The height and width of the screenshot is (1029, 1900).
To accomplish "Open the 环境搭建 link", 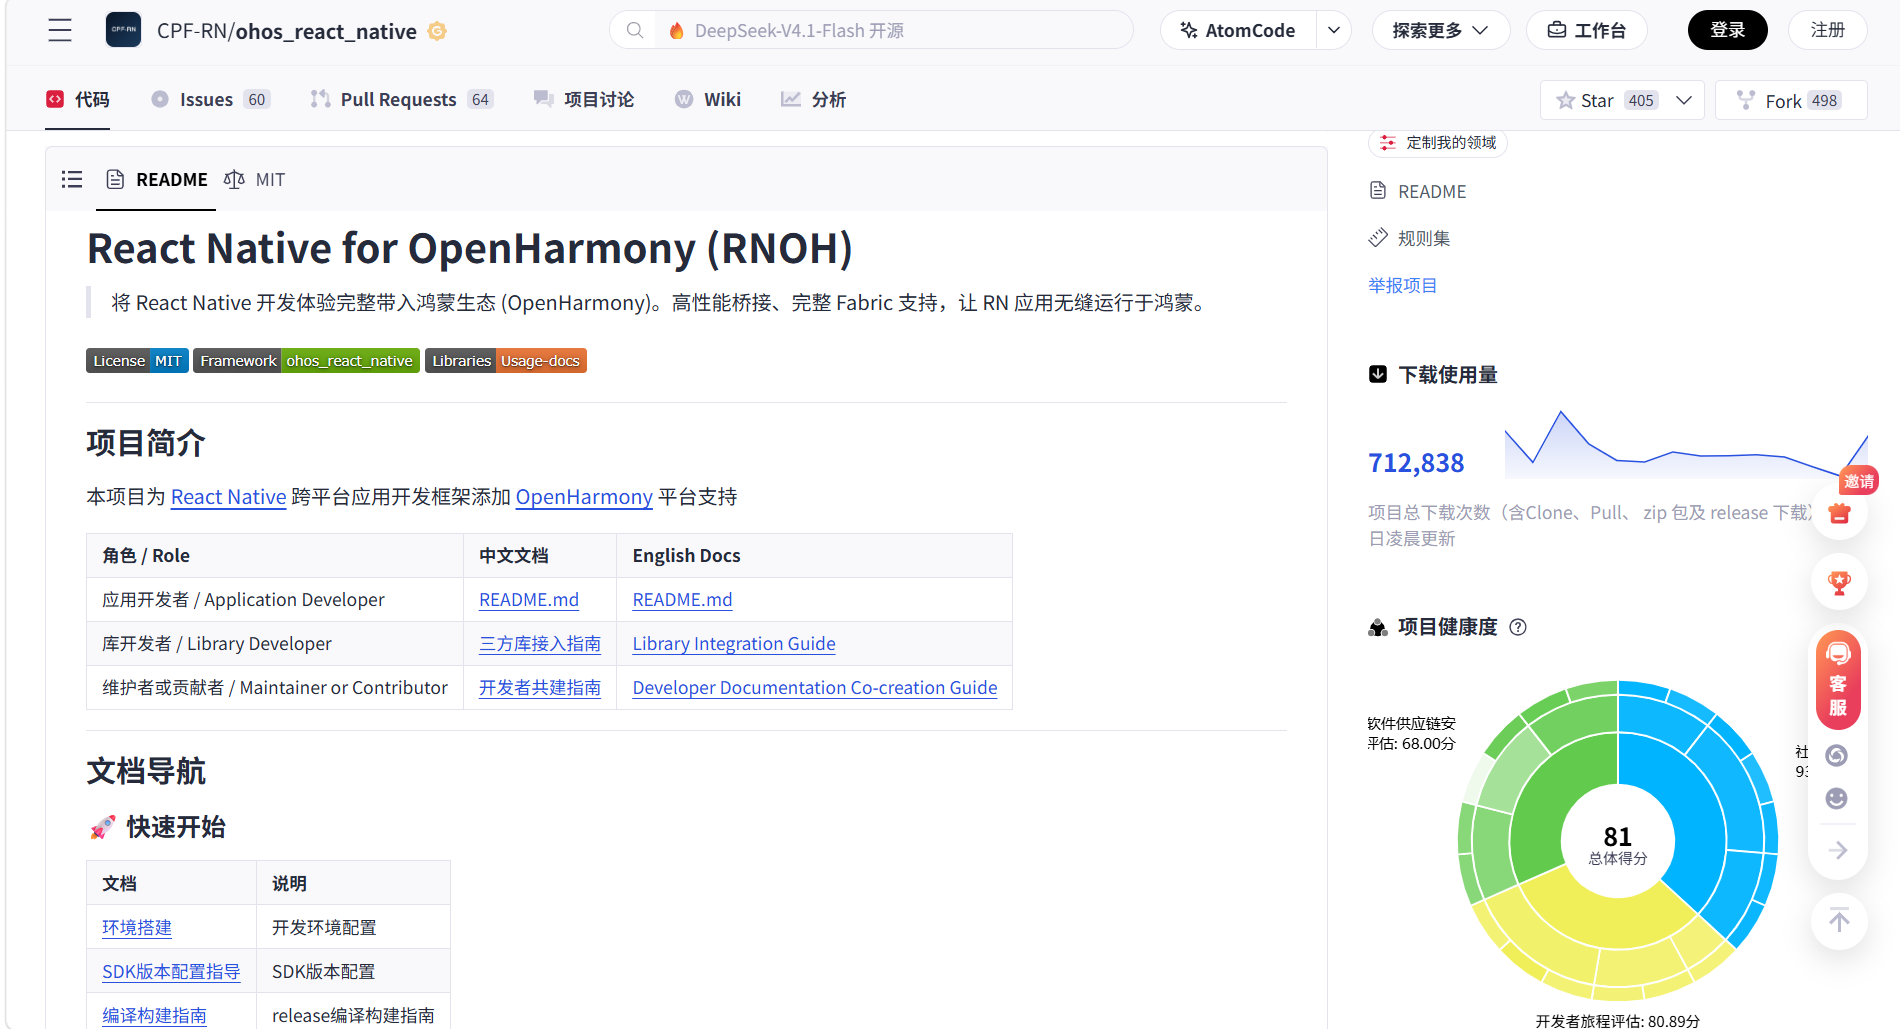I will coord(137,927).
